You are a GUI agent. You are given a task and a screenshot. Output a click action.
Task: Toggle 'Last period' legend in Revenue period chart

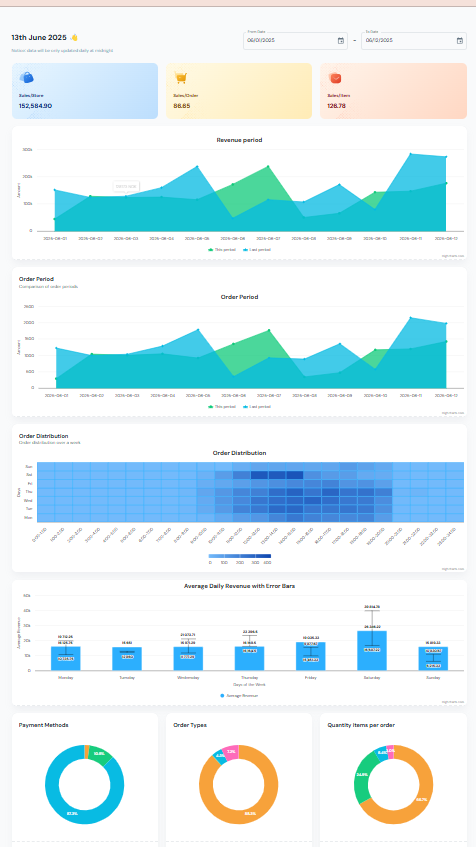(257, 250)
